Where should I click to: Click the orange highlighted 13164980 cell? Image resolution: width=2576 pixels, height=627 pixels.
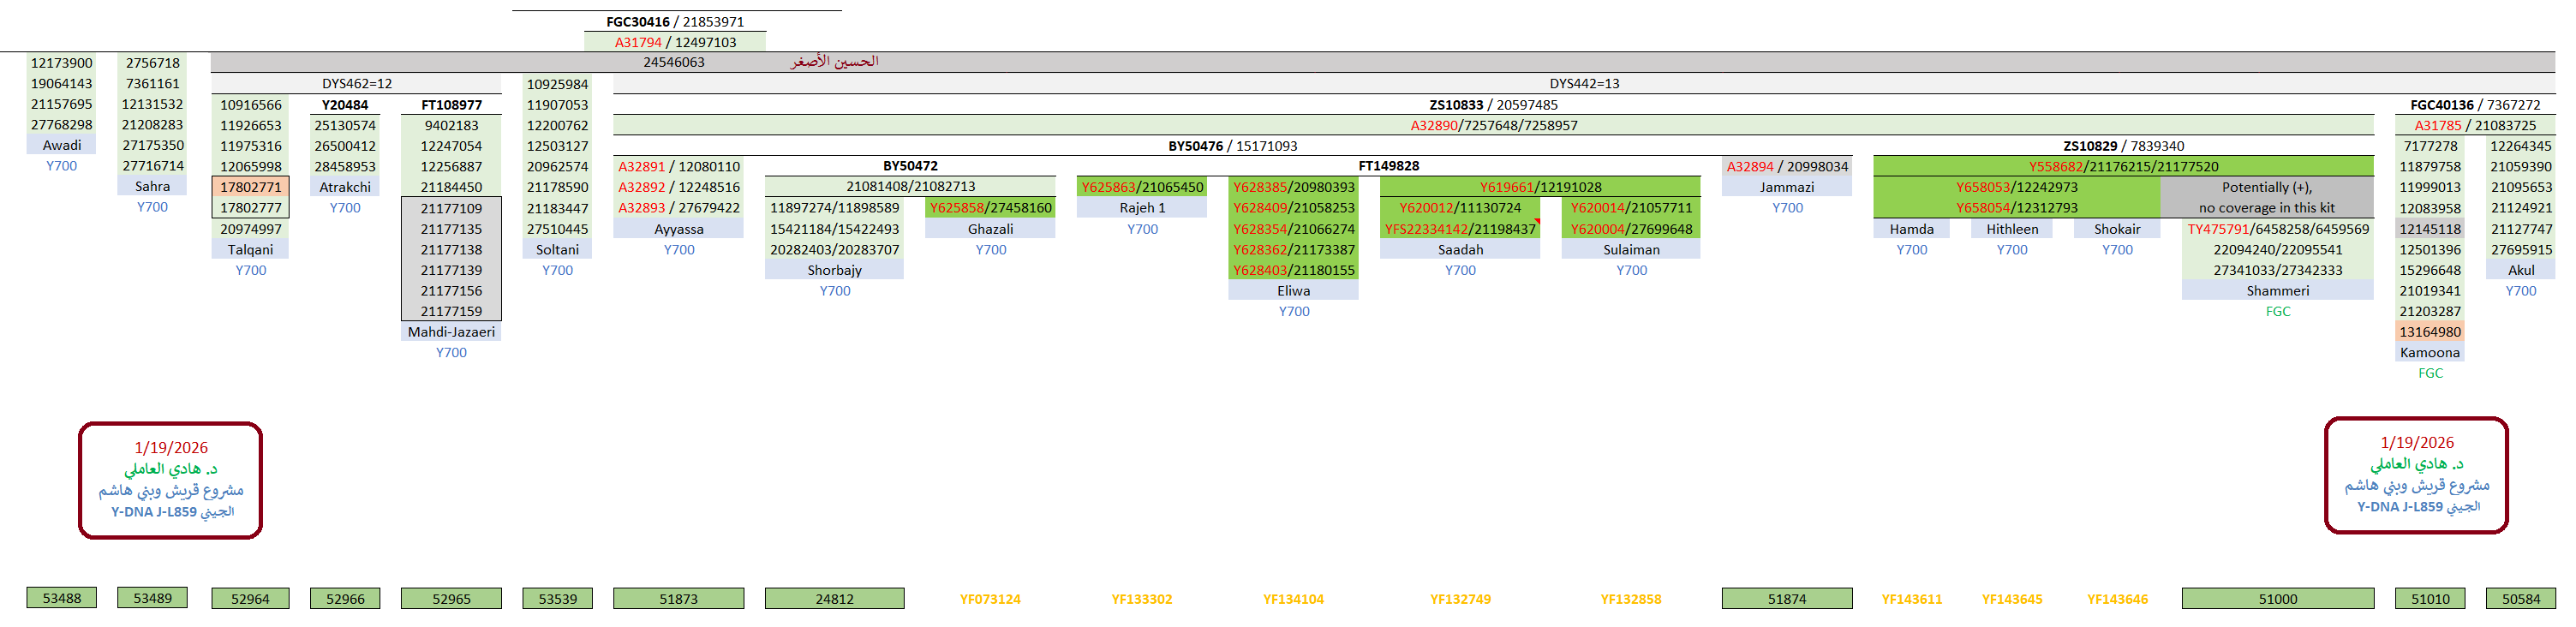coord(2429,332)
